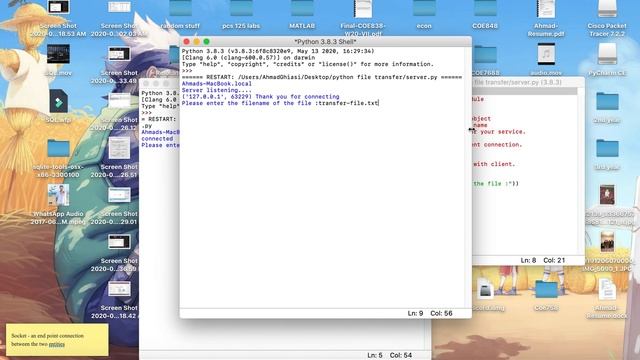The image size is (640, 360).
Task: Click the 'Ahmads-MacBook.local' line in front shell
Action: tap(217, 84)
